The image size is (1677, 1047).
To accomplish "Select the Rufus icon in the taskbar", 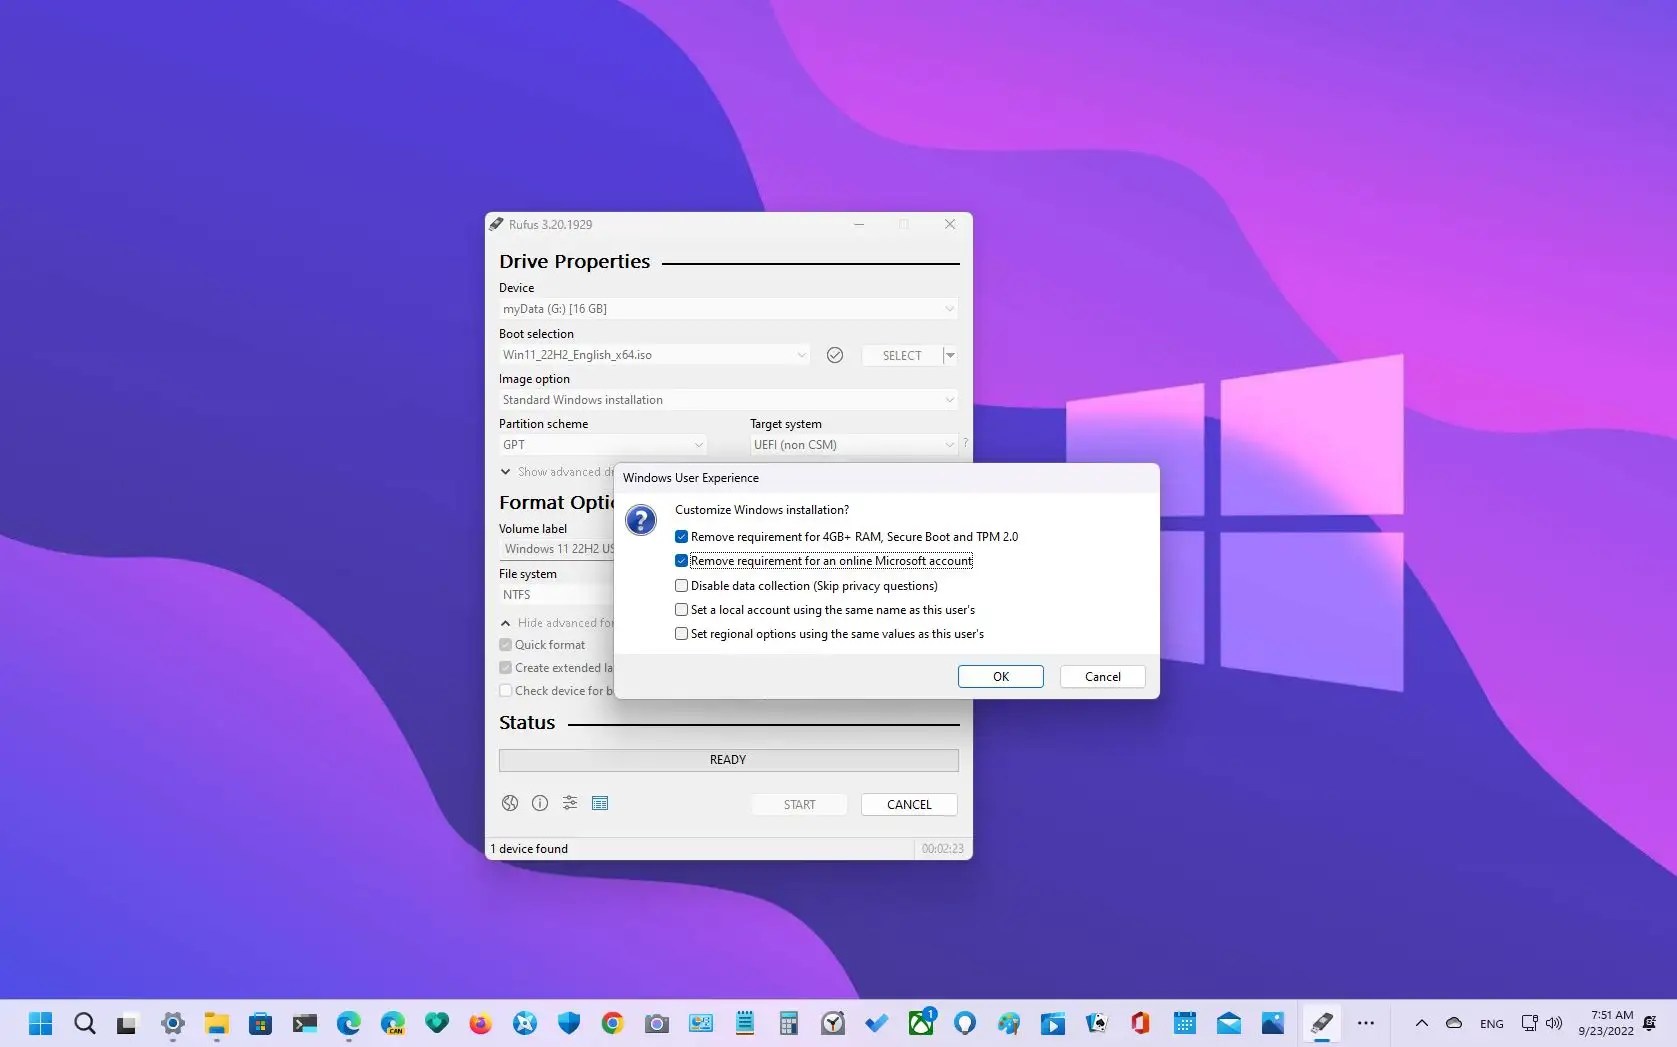I will pos(1322,1023).
